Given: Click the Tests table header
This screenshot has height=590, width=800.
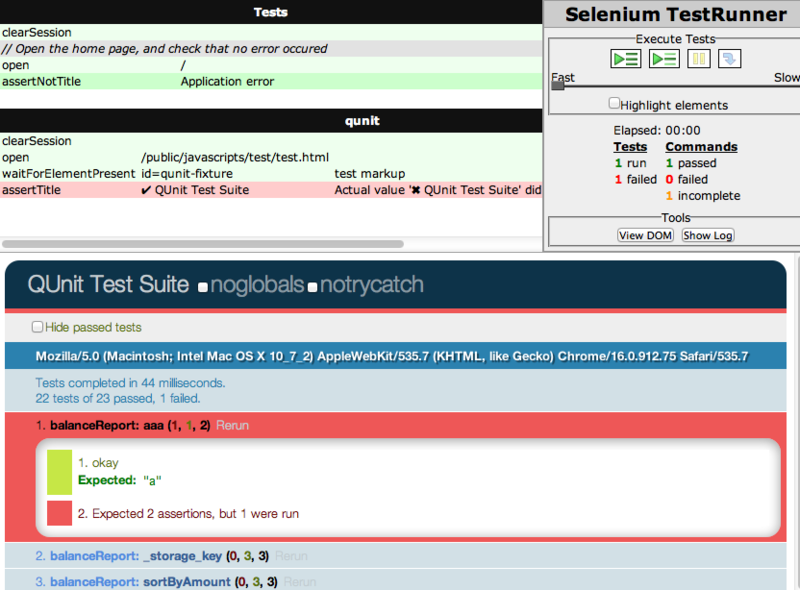Looking at the screenshot, I should coord(271,12).
